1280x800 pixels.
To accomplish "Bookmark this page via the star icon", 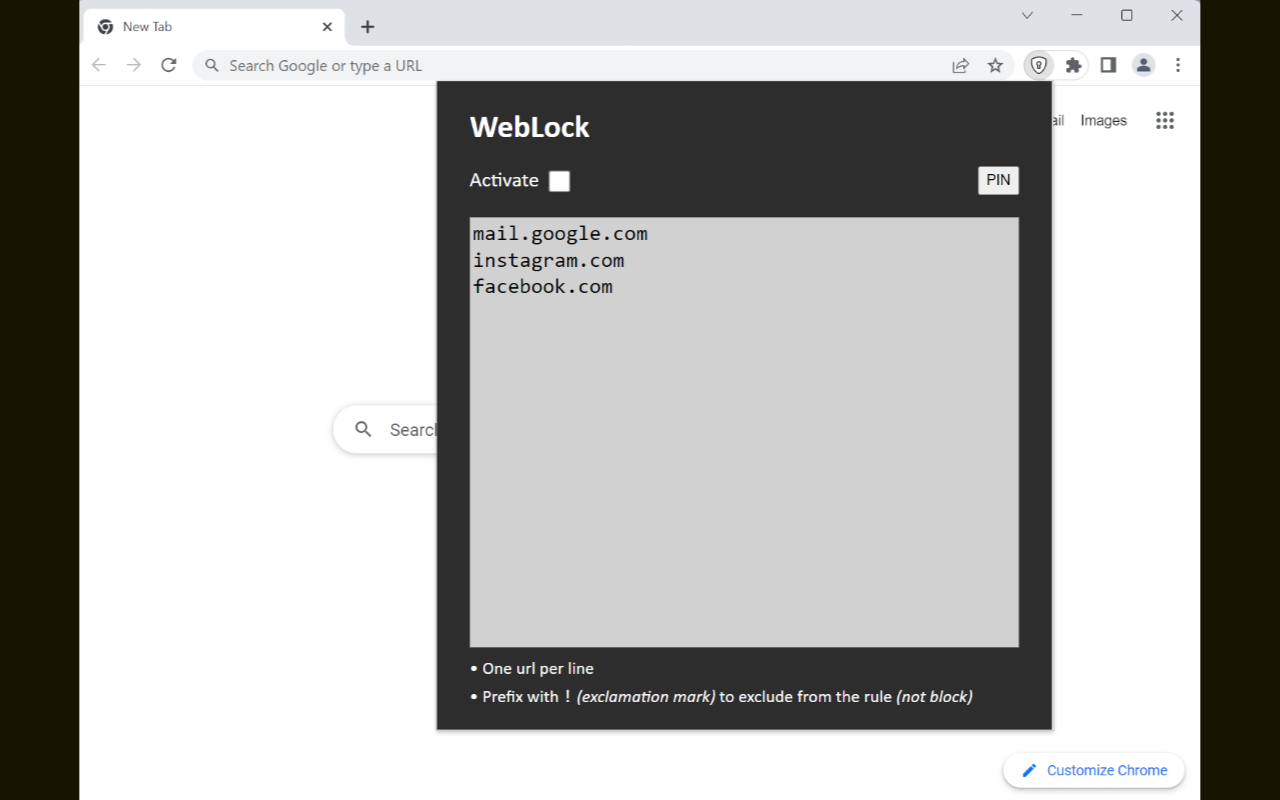I will pyautogui.click(x=995, y=65).
